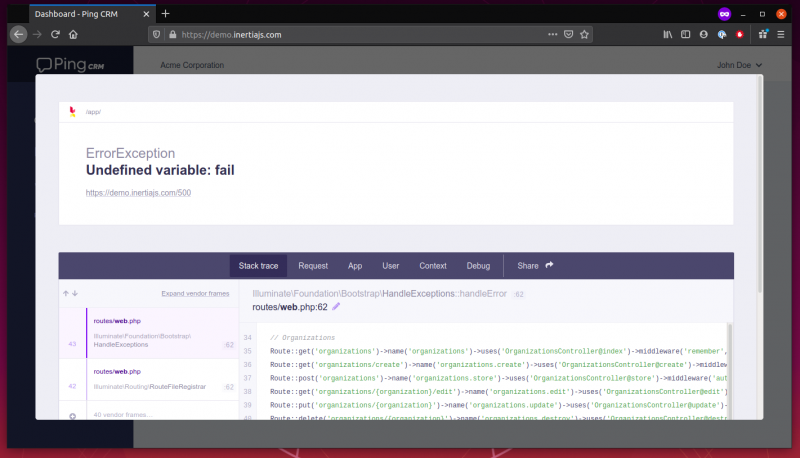The image size is (800, 458).
Task: Open the Context tab
Action: (x=433, y=266)
